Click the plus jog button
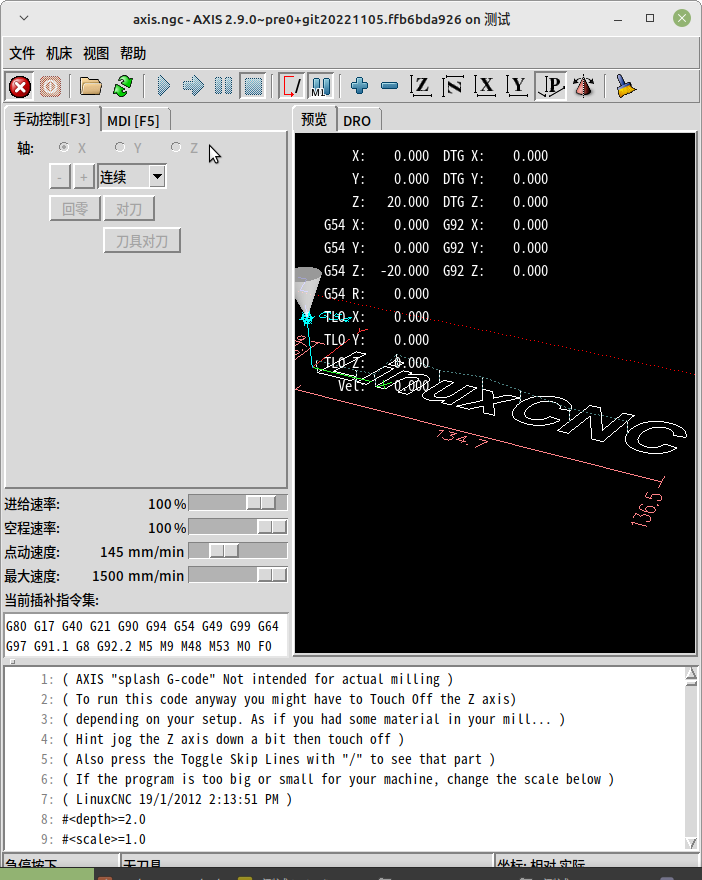This screenshot has width=702, height=880. pos(84,177)
